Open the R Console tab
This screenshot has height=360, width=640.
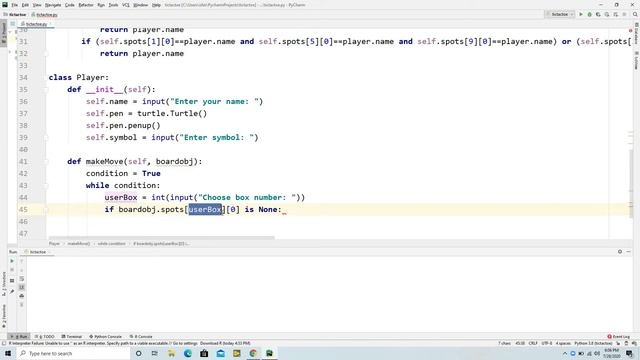tap(141, 337)
